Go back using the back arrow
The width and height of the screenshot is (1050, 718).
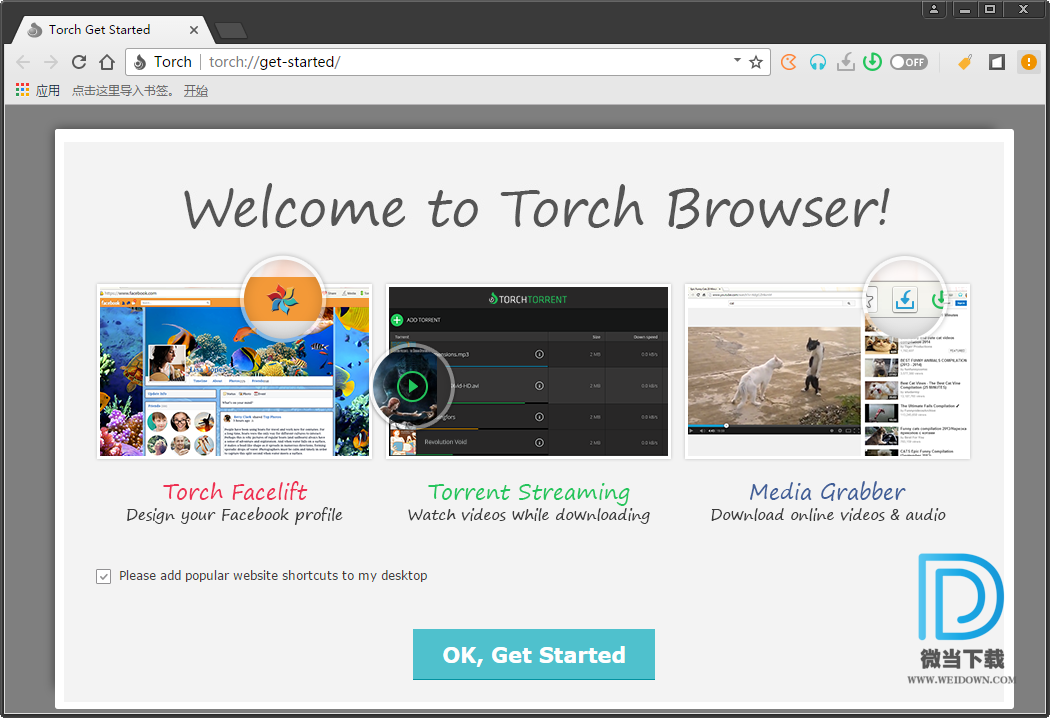click(x=23, y=62)
